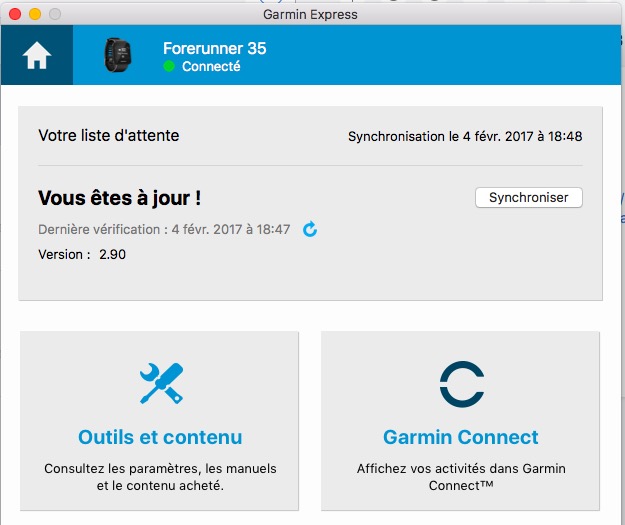This screenshot has height=525, width=625.
Task: Click the Connecté status label
Action: click(211, 67)
